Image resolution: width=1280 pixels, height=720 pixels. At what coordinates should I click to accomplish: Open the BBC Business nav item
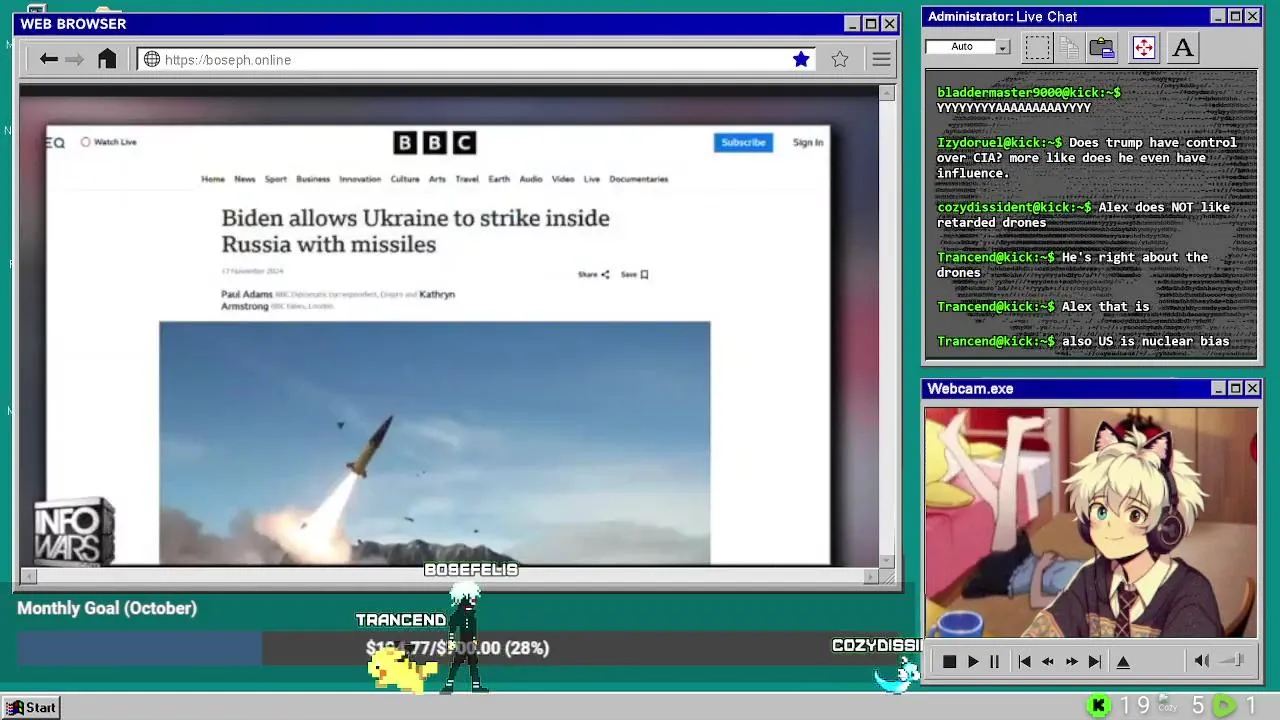[x=313, y=179]
